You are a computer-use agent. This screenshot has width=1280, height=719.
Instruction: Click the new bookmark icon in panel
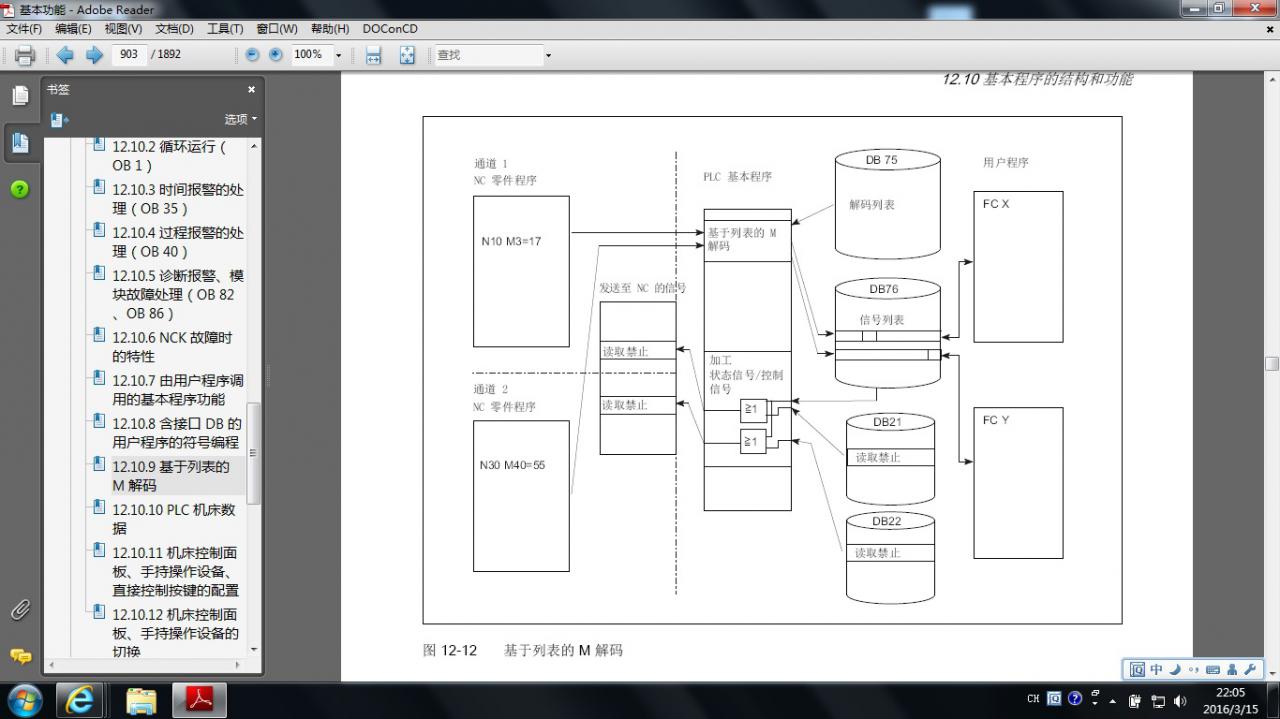tap(59, 119)
